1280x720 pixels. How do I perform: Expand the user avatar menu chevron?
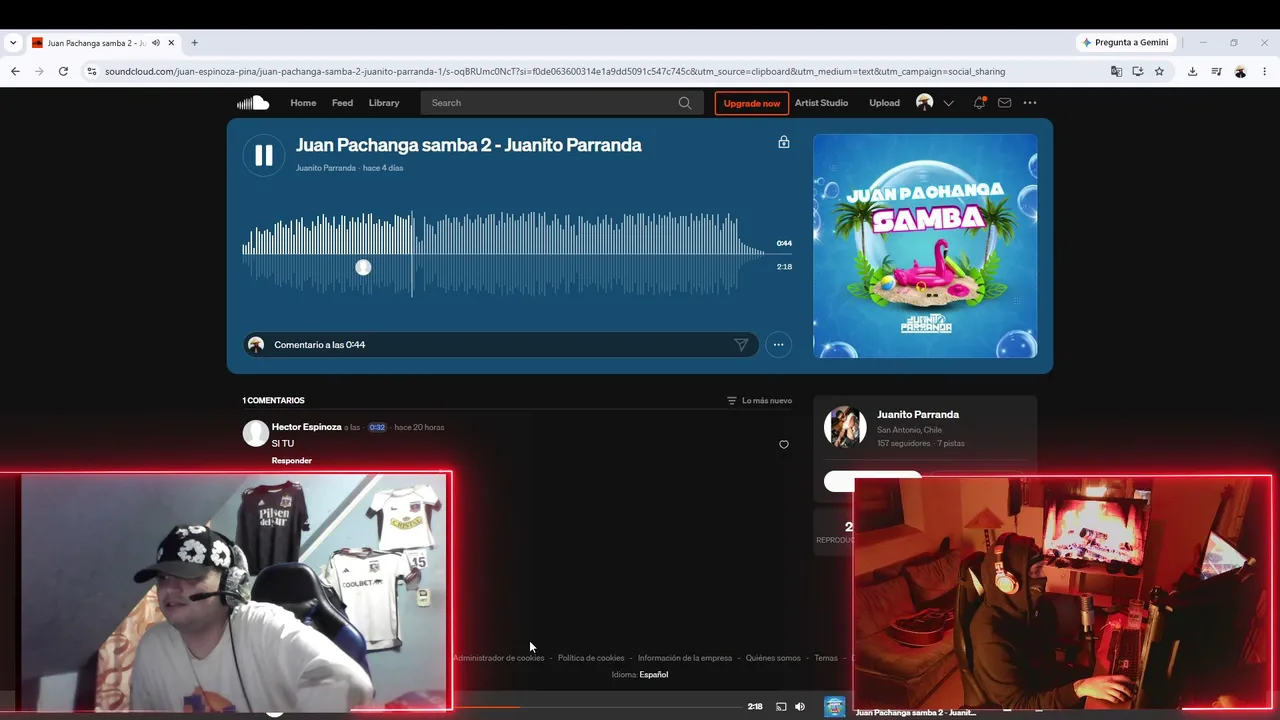pyautogui.click(x=948, y=103)
